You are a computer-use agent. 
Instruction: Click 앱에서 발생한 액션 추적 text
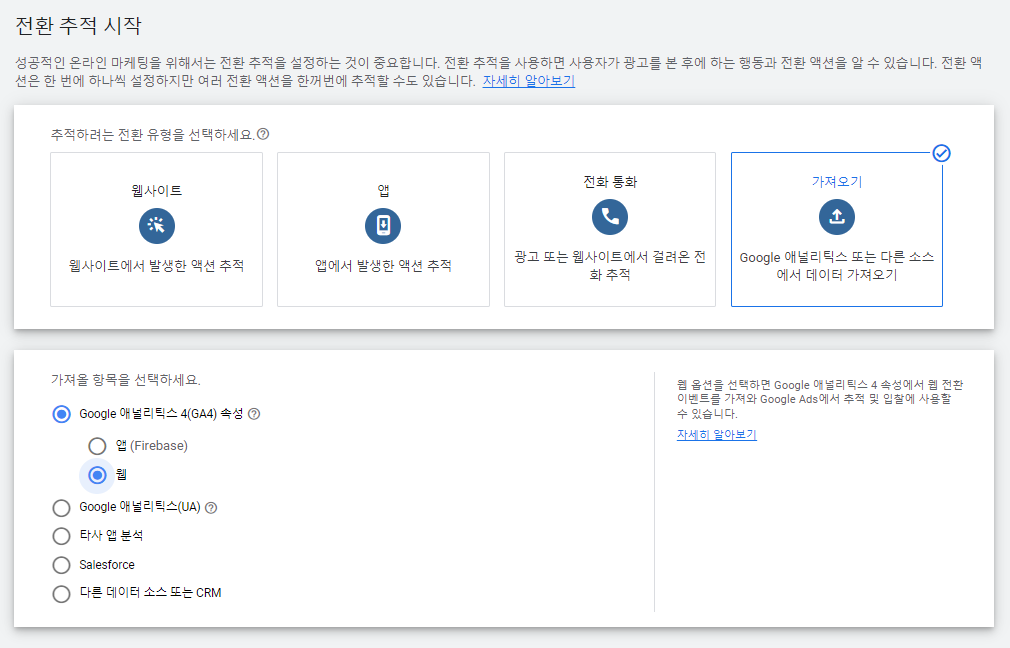pyautogui.click(x=383, y=265)
